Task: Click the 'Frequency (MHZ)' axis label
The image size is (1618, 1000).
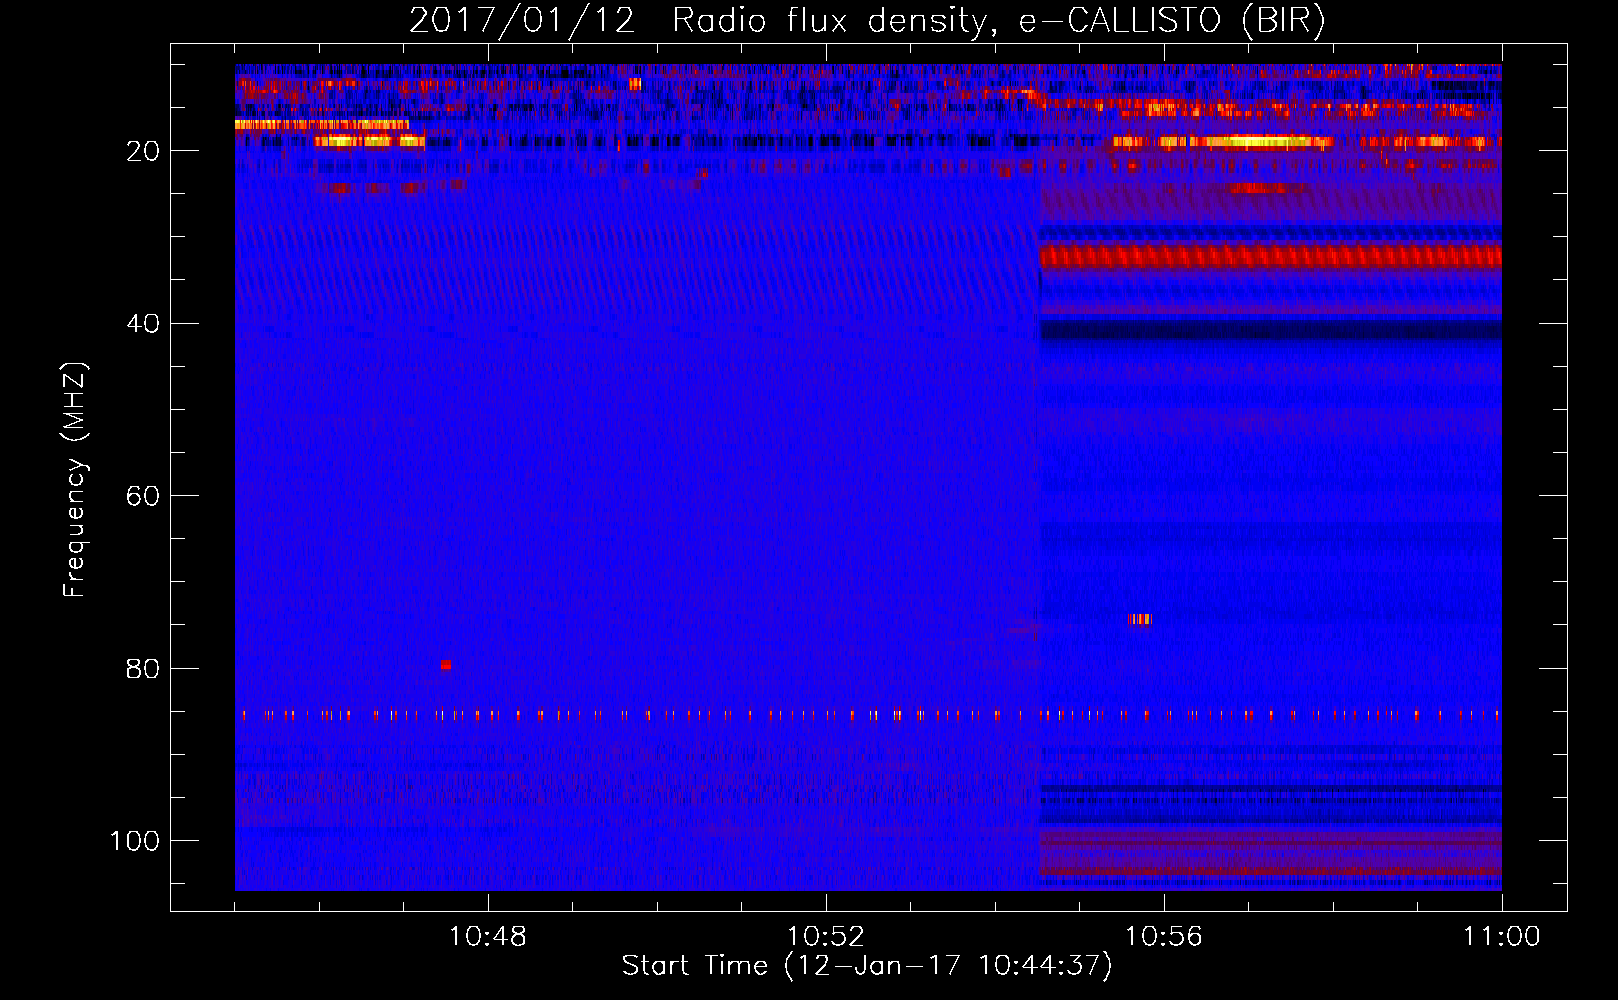Action: 75,480
